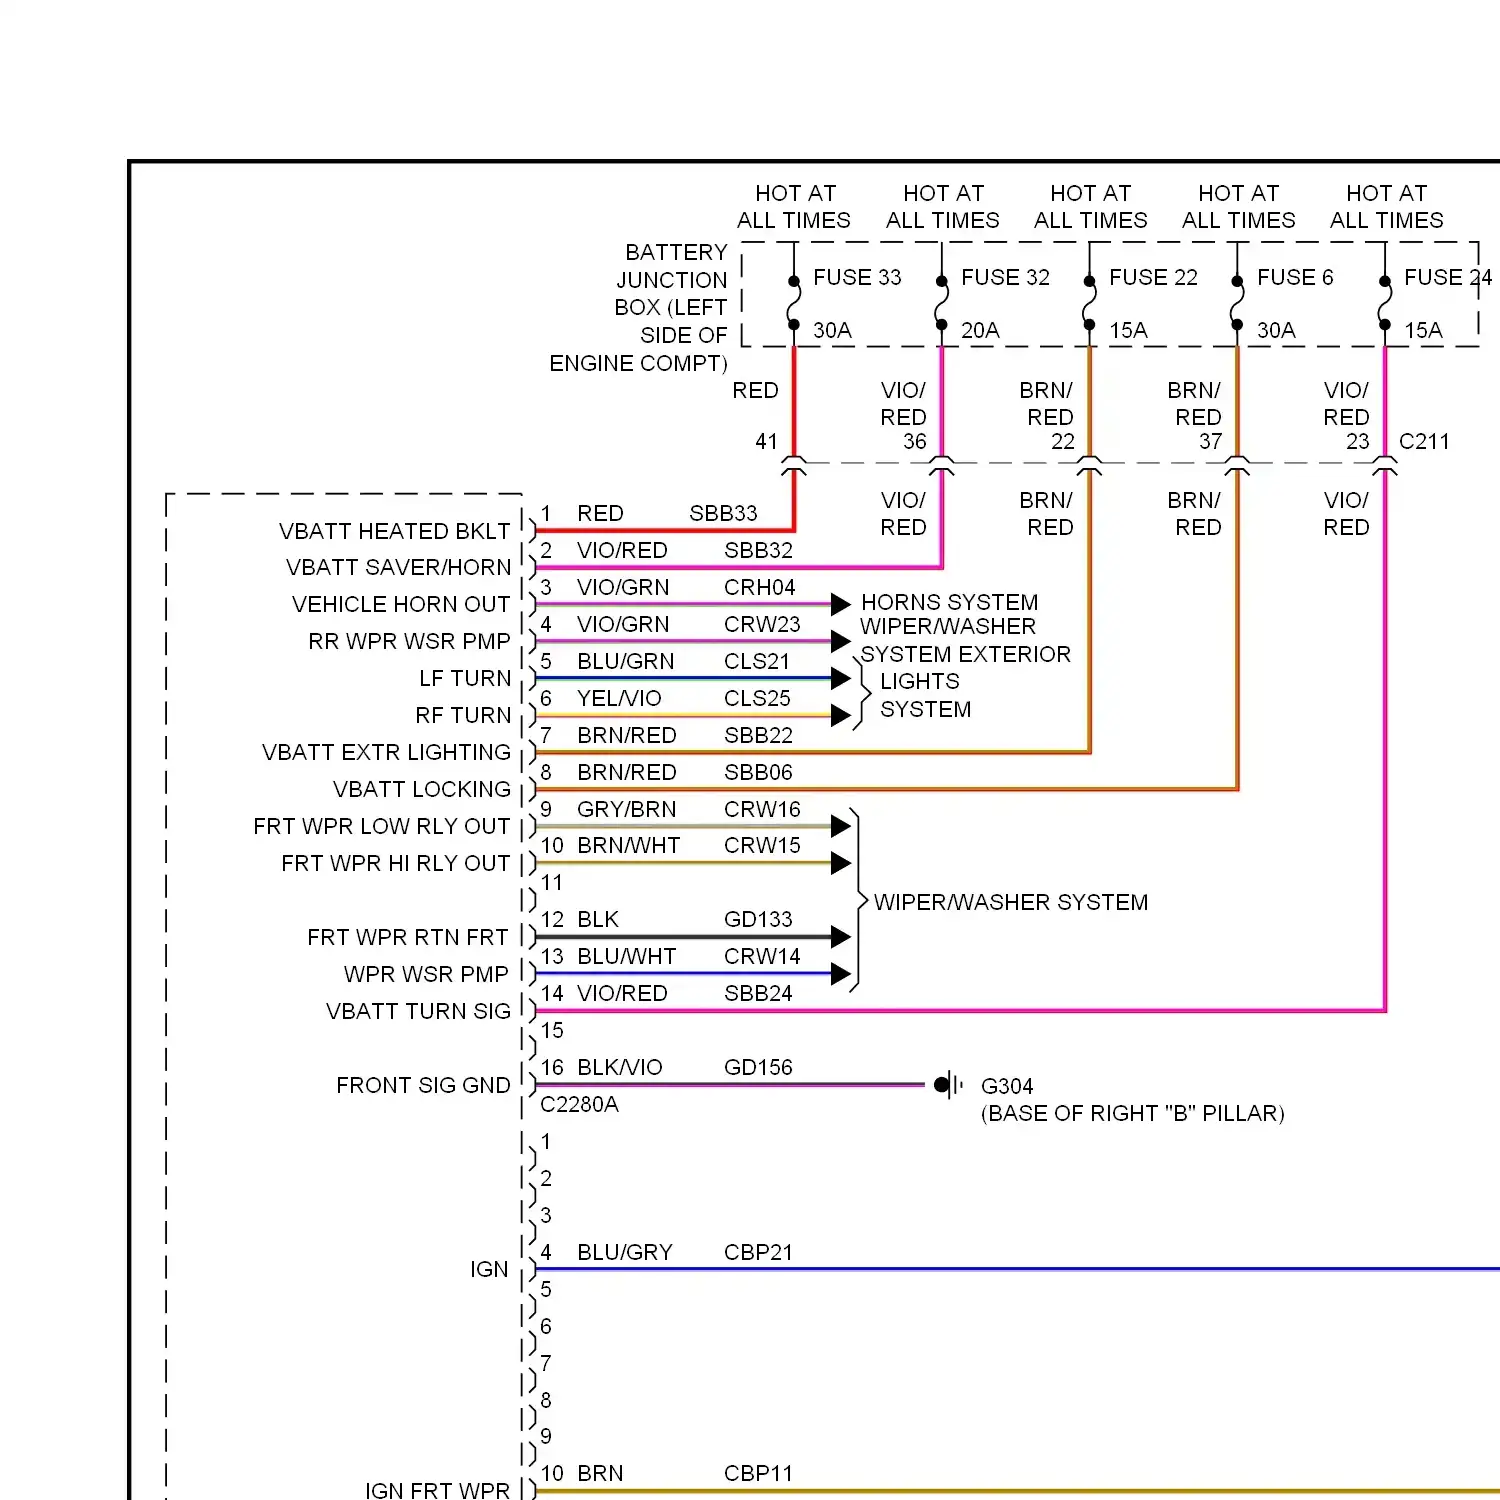This screenshot has height=1500, width=1500.
Task: Click the CRH04 circuit code
Action: [x=759, y=587]
